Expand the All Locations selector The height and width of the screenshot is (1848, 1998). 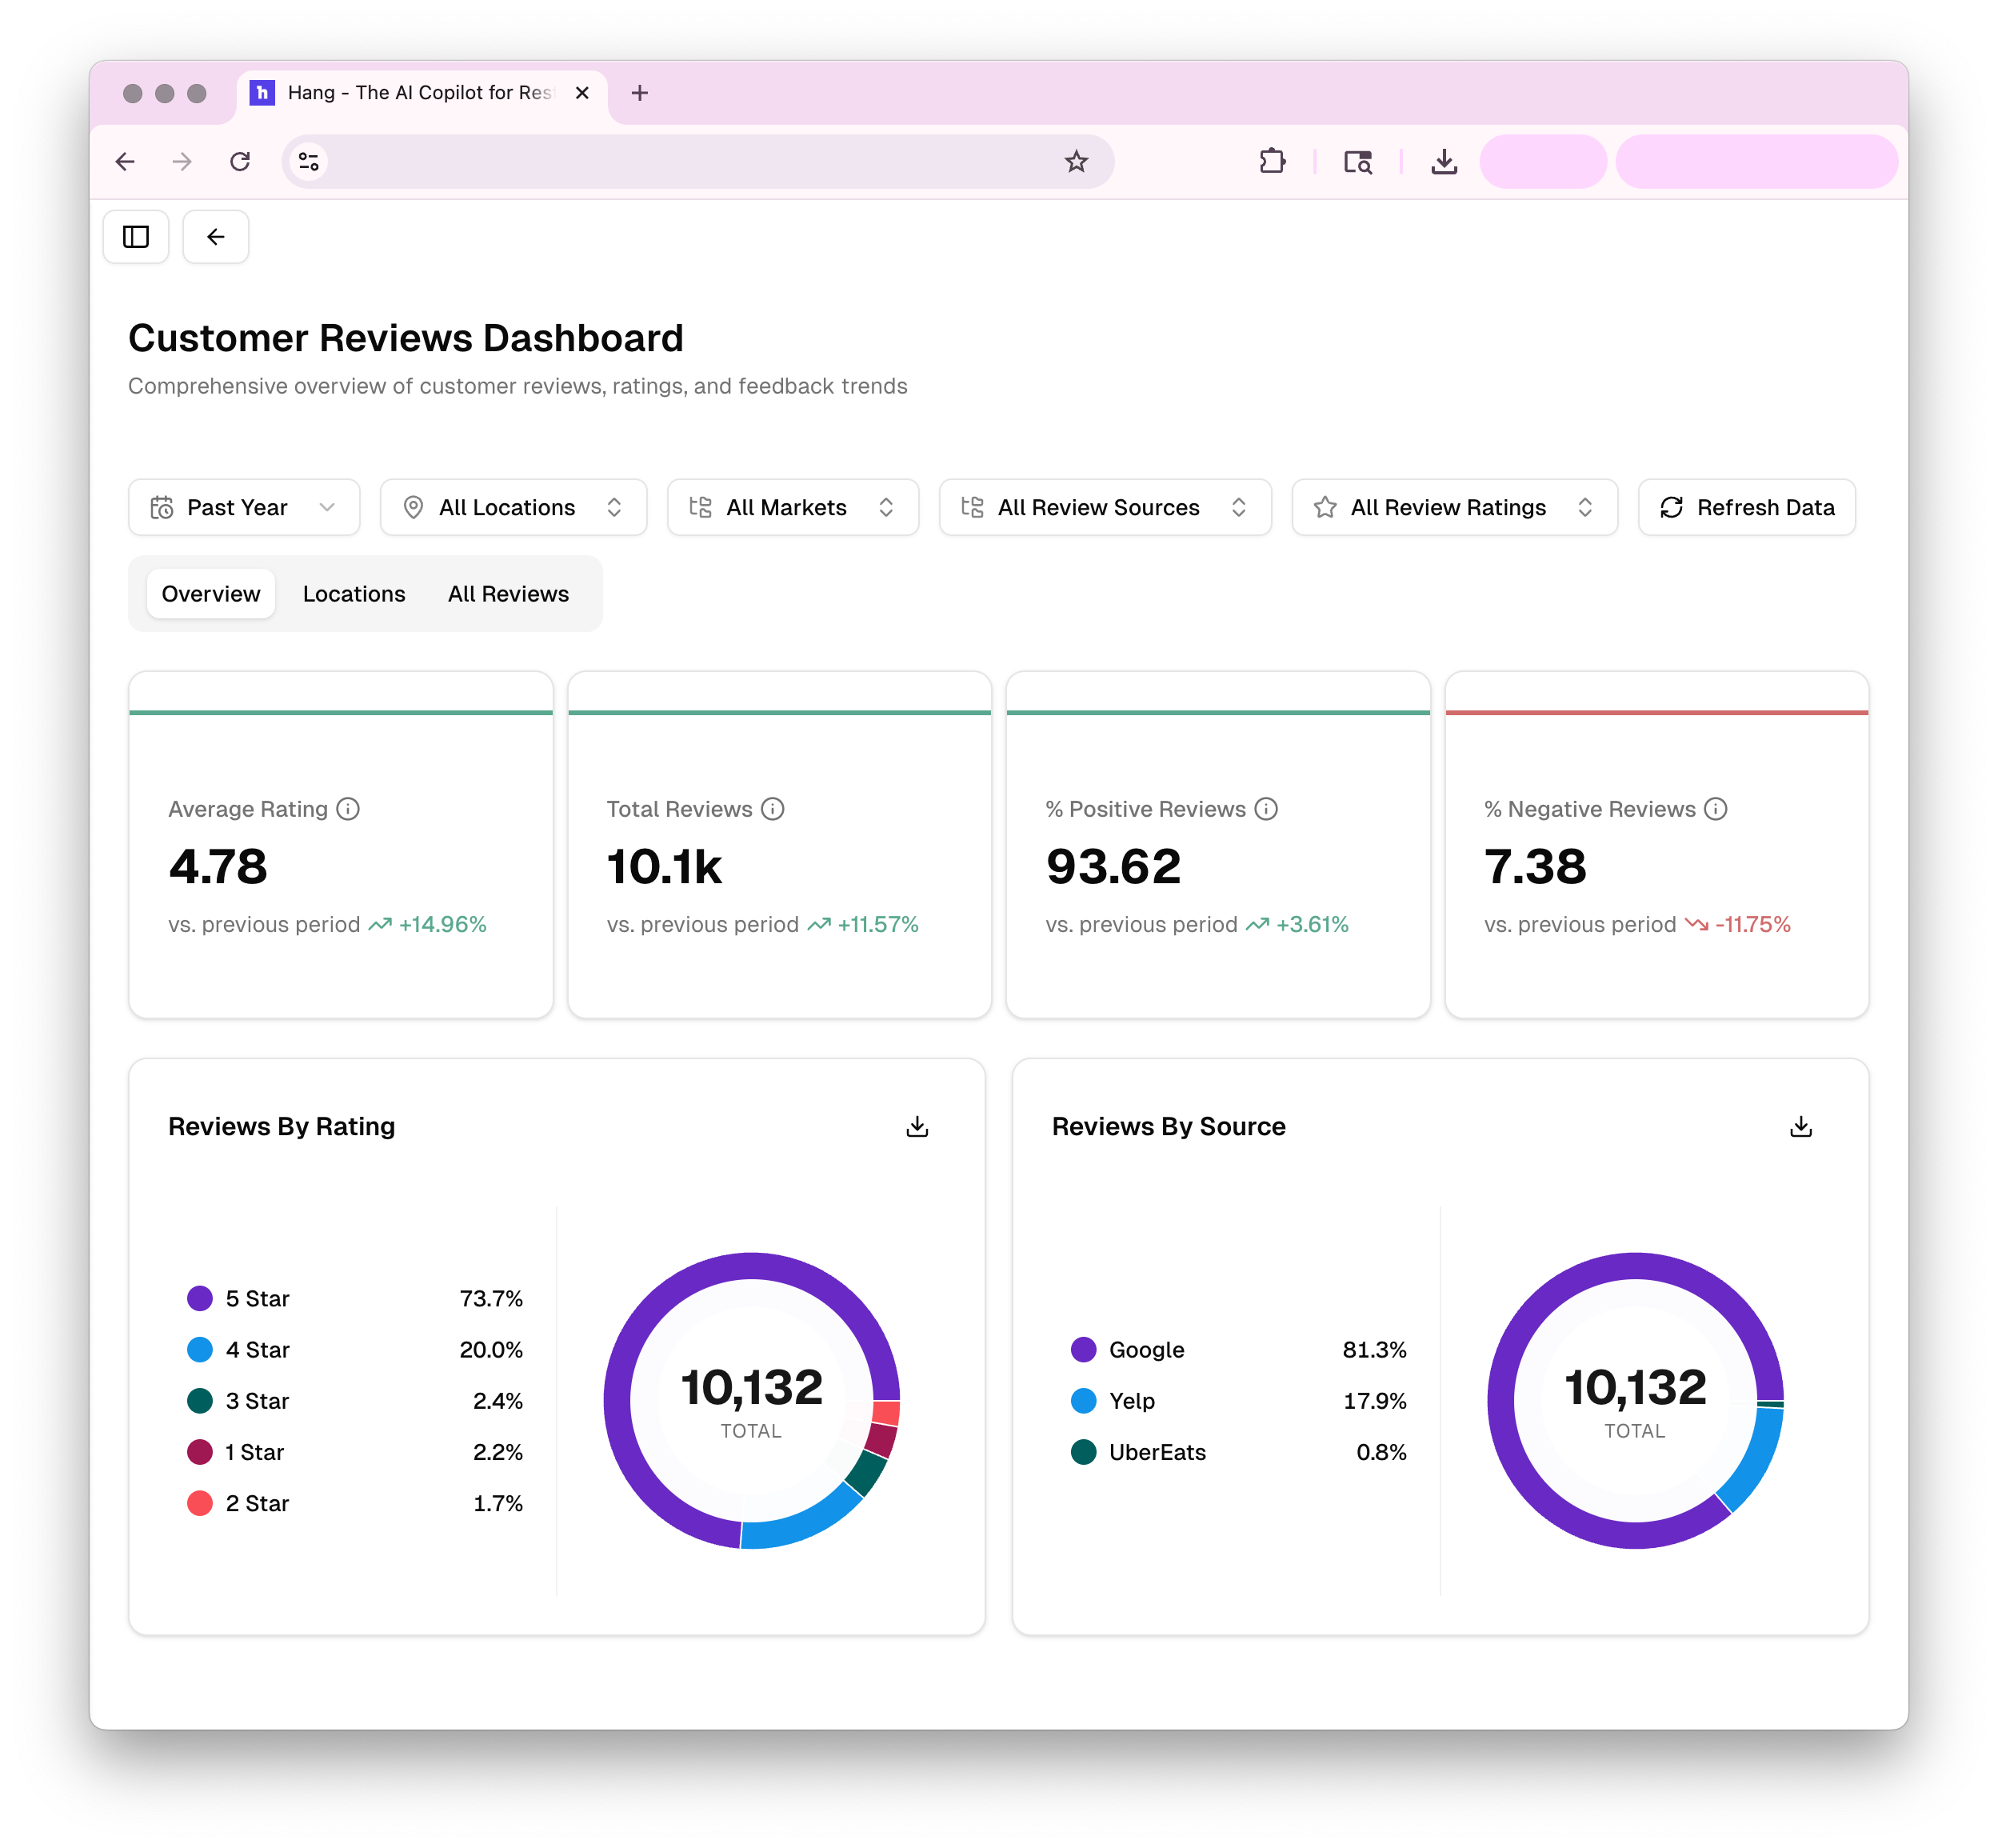(x=514, y=508)
